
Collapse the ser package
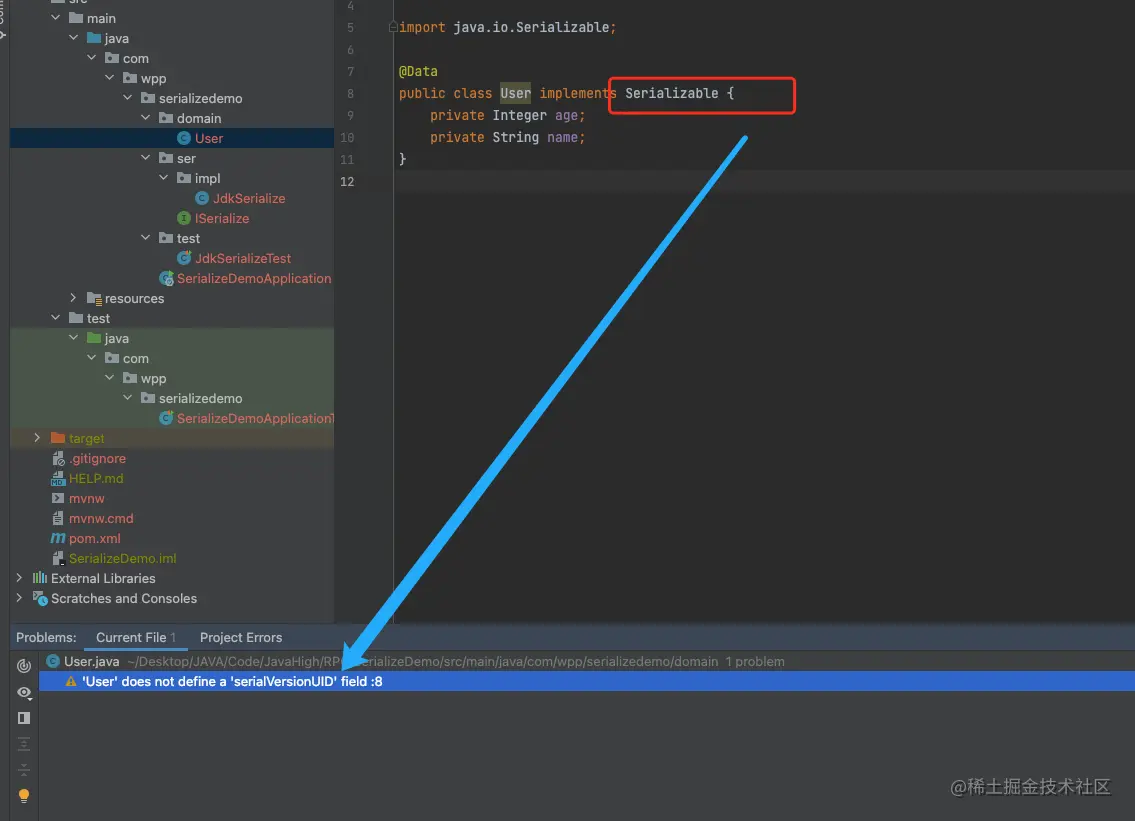point(145,157)
